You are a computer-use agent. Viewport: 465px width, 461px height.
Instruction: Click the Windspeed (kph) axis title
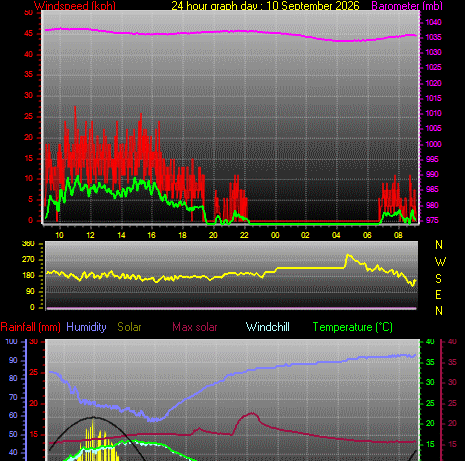coord(75,6)
